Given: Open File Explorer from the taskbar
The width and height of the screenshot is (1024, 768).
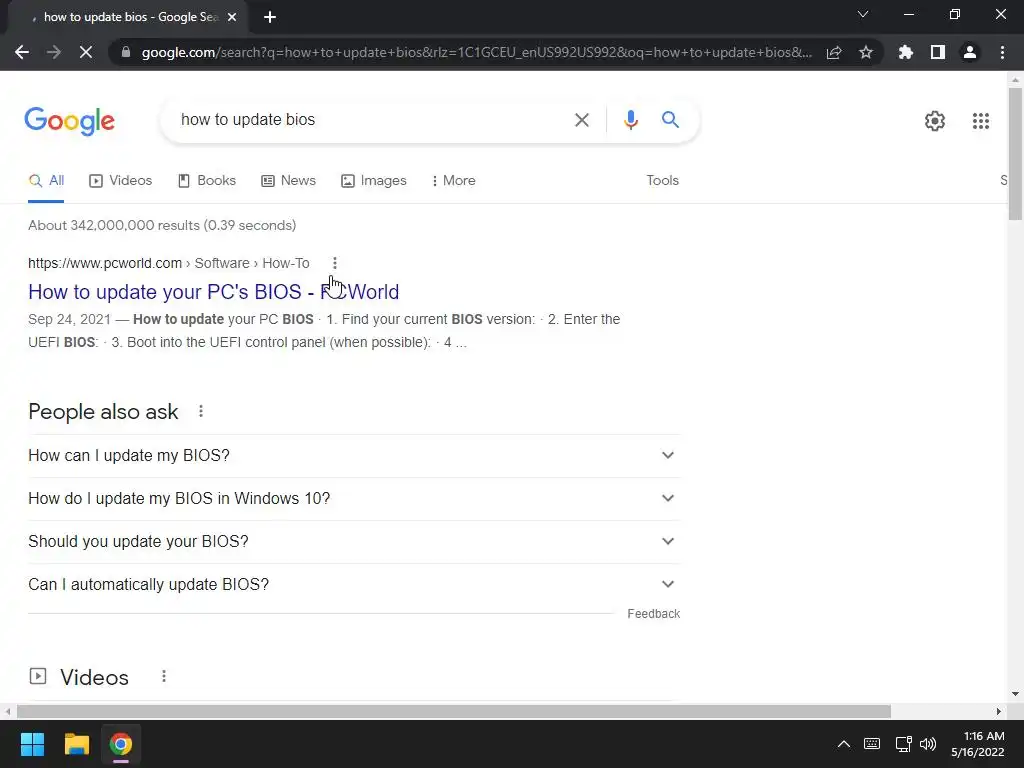Looking at the screenshot, I should [76, 744].
